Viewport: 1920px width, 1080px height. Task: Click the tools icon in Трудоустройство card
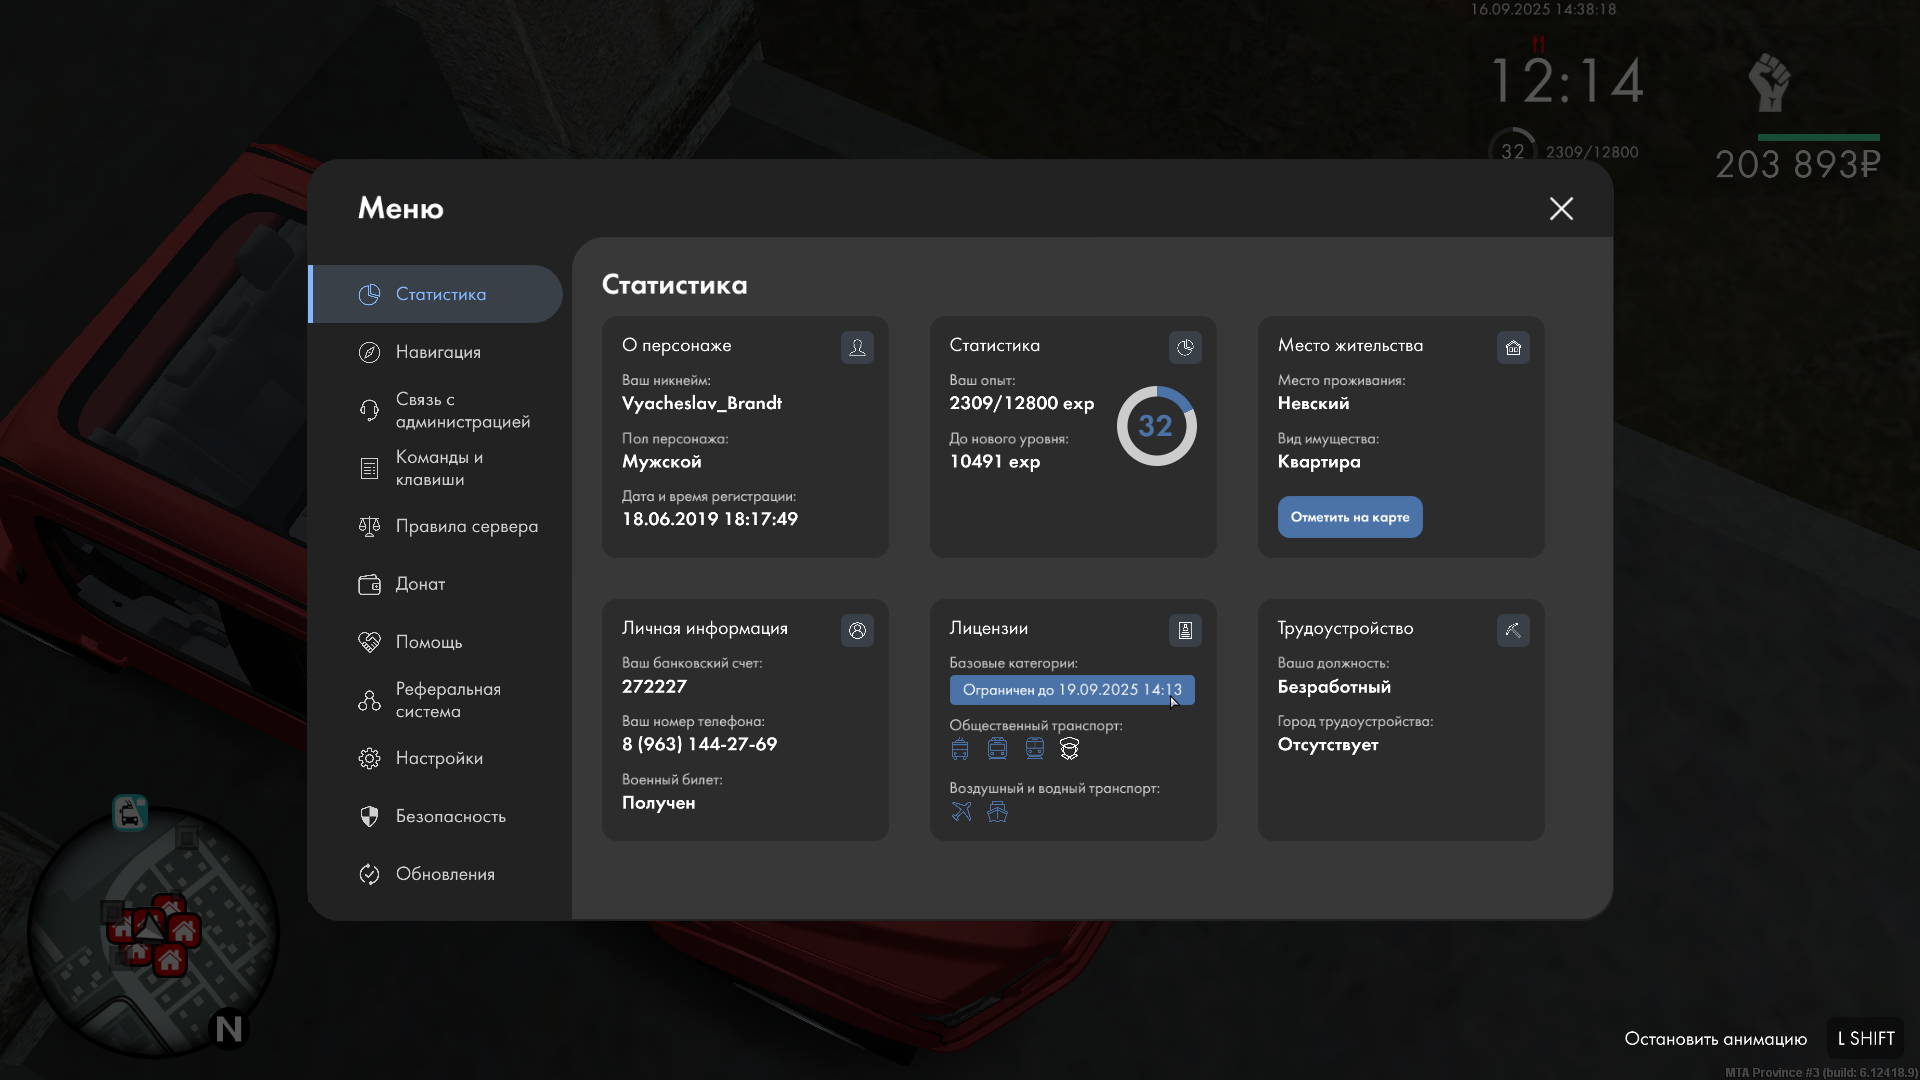(1513, 630)
